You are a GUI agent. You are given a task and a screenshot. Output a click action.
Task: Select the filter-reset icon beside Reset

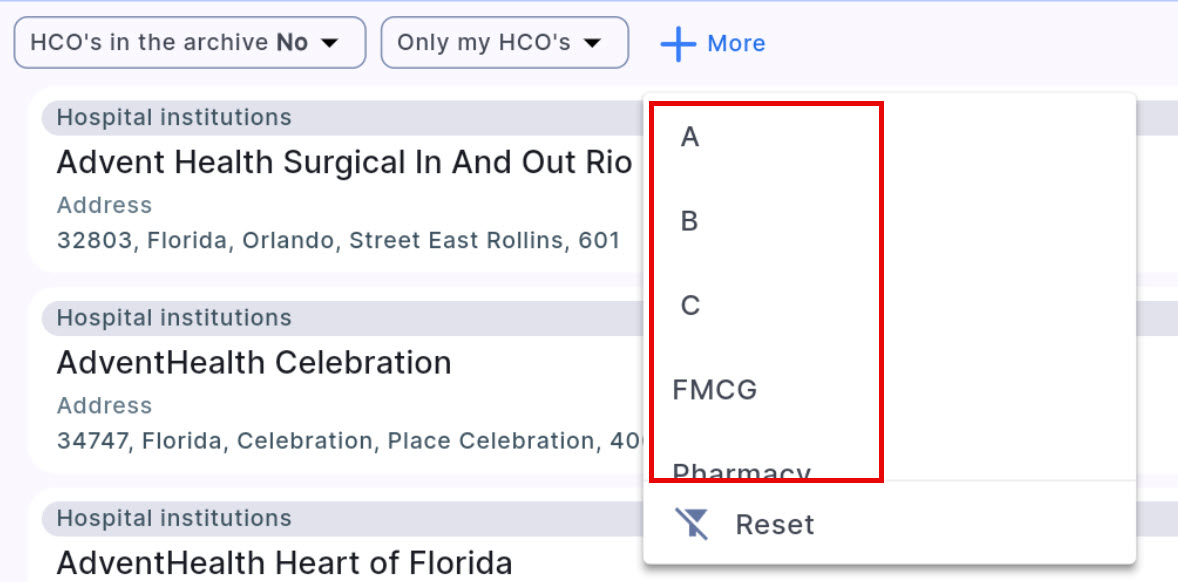[692, 523]
